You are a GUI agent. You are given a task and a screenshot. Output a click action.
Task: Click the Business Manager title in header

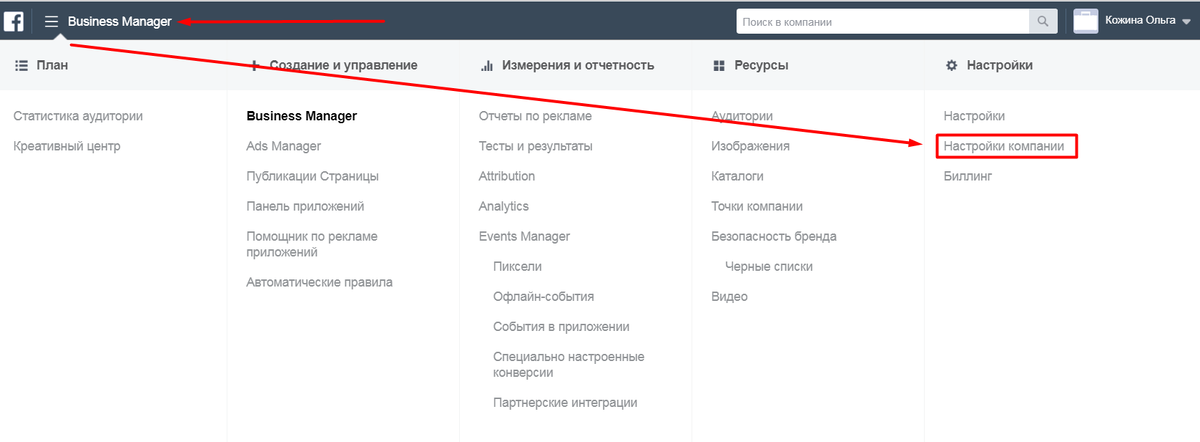click(120, 21)
